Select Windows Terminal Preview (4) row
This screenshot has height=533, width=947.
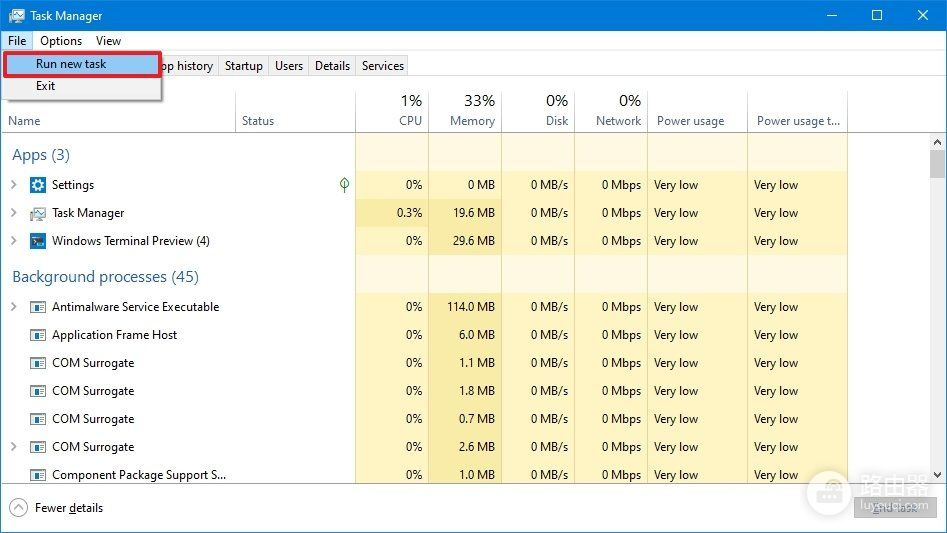coord(131,241)
